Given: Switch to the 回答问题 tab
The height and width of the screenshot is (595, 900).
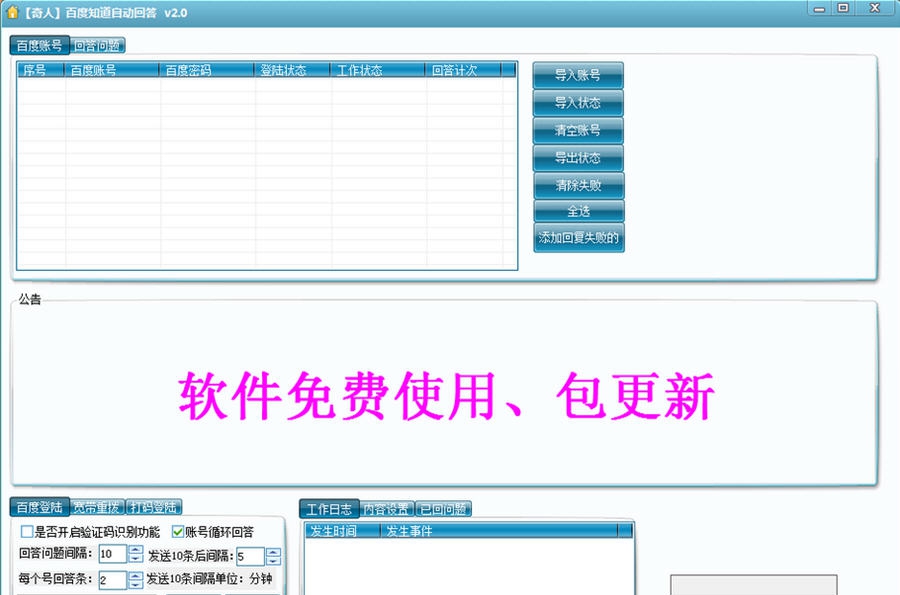Looking at the screenshot, I should coord(99,45).
